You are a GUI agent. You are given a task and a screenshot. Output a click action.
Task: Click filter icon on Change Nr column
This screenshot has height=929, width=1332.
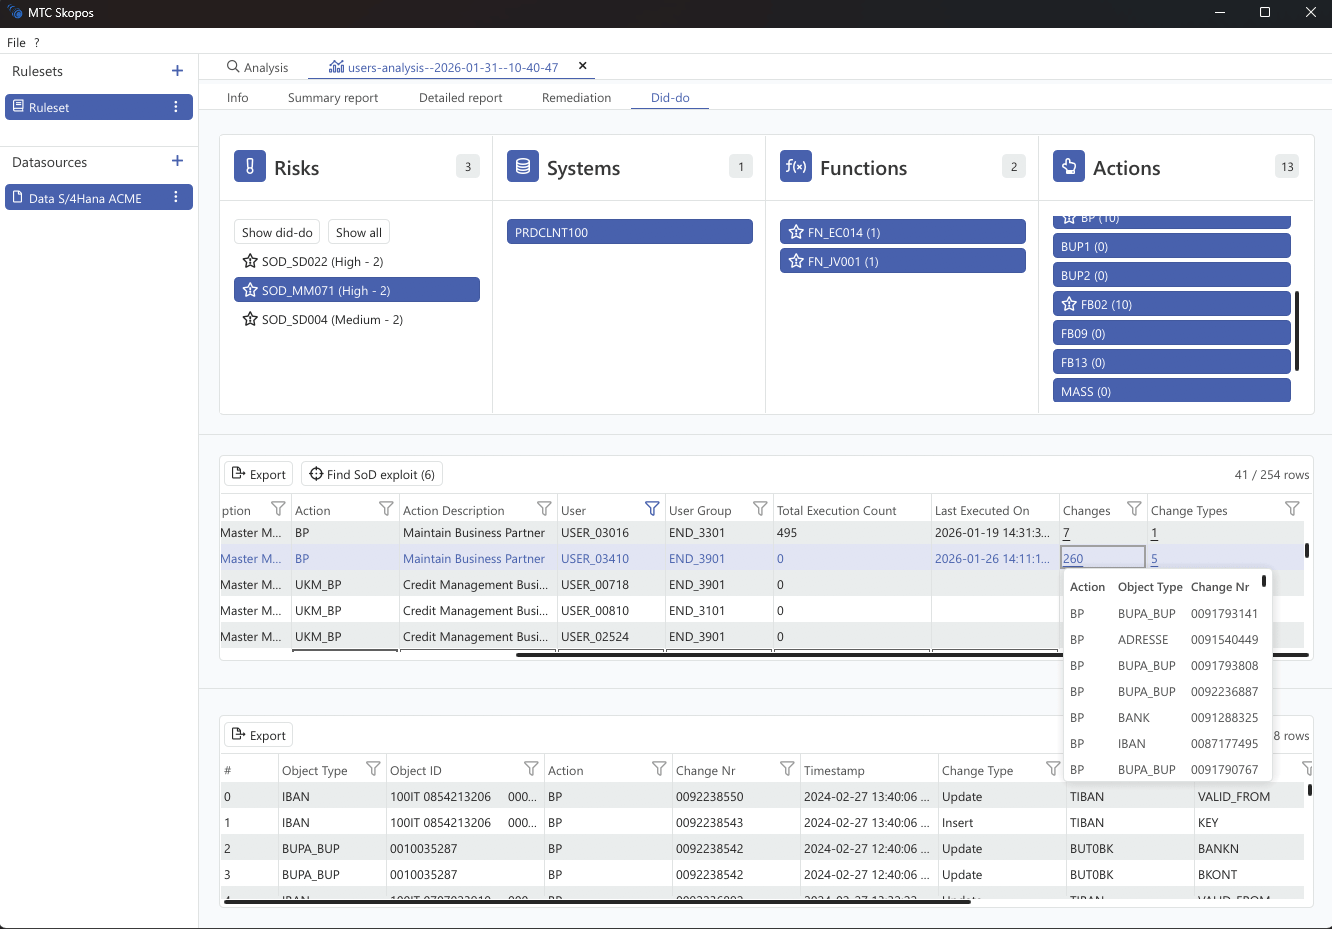pyautogui.click(x=787, y=769)
